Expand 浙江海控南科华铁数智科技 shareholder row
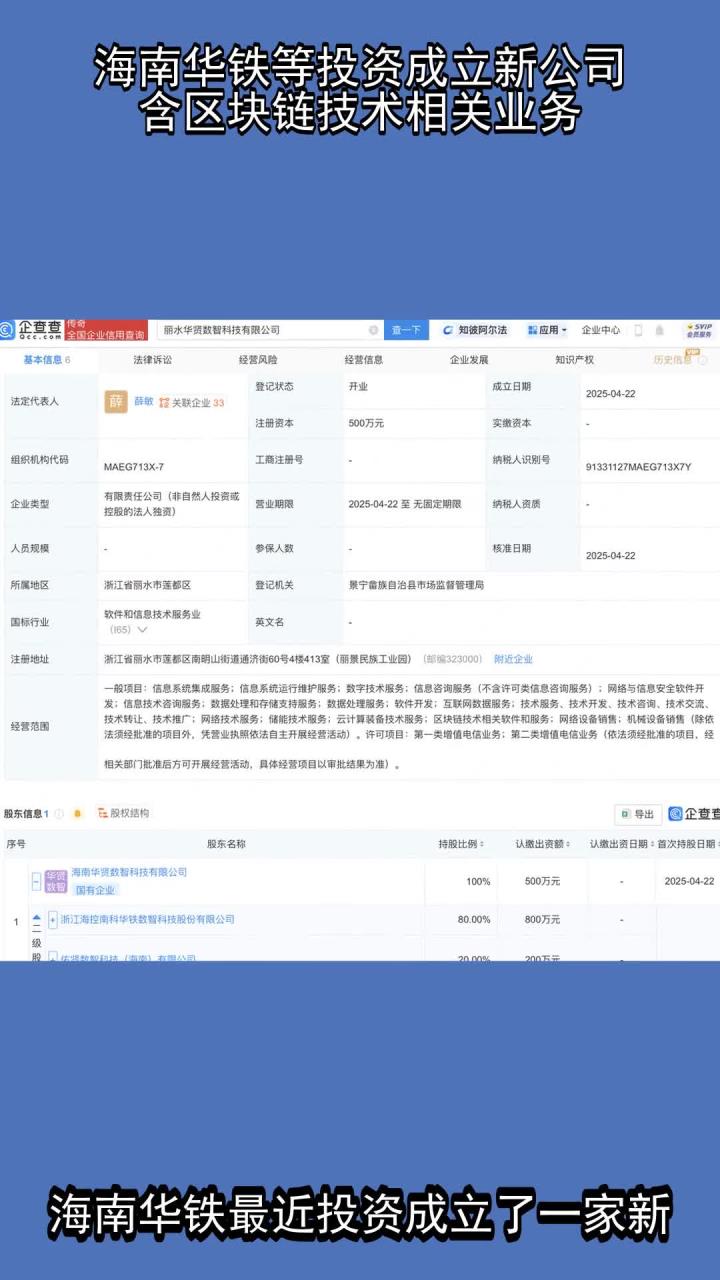720x1280 pixels. click(53, 919)
